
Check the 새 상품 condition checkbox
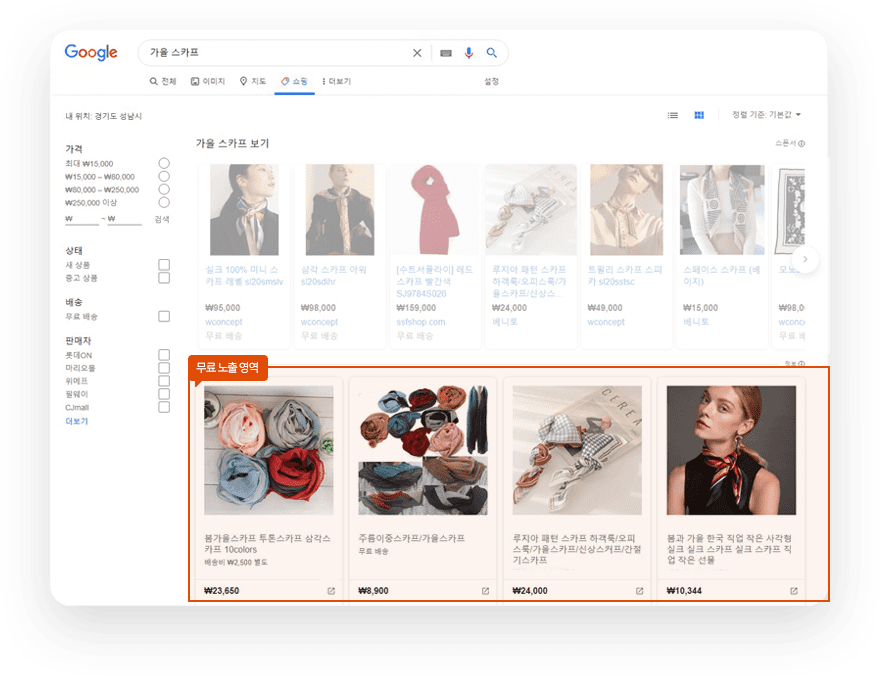point(164,264)
